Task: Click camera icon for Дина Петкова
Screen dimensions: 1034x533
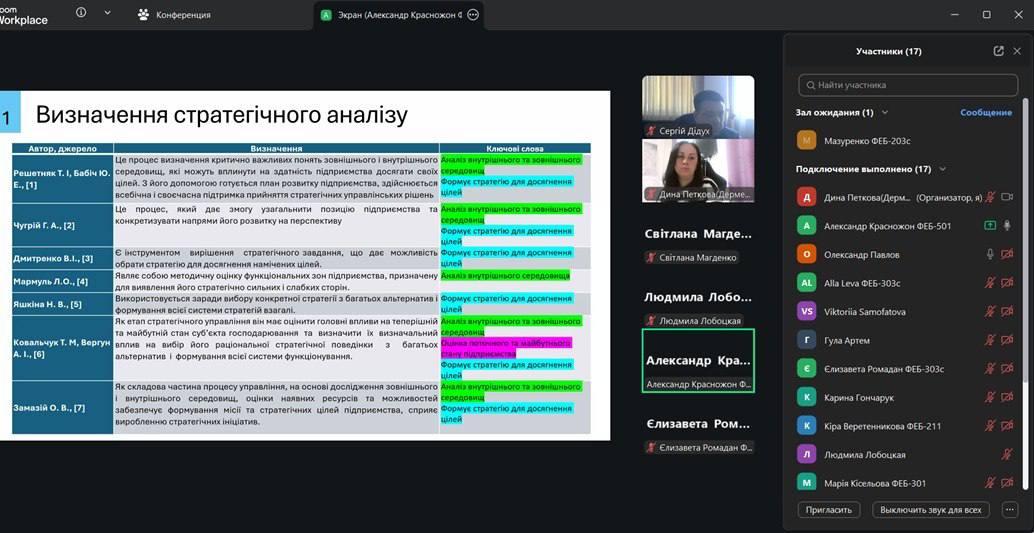Action: [1007, 198]
